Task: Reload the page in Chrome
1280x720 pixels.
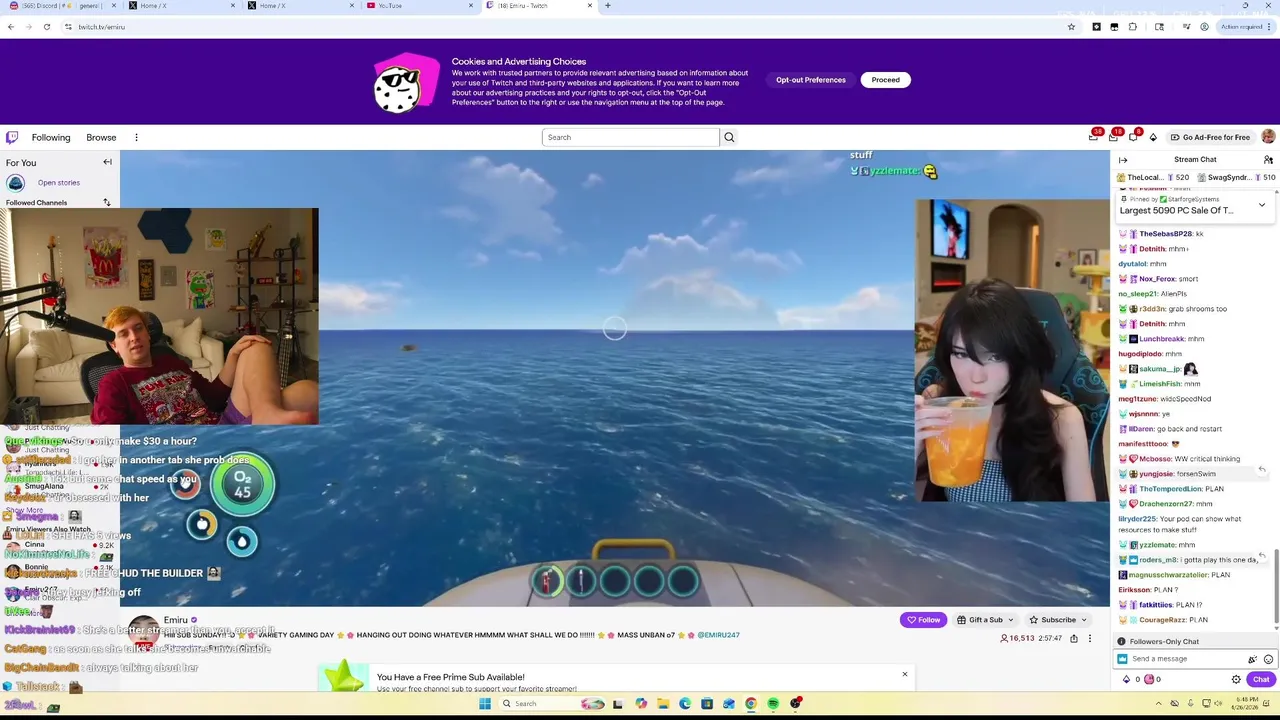Action: (x=46, y=27)
